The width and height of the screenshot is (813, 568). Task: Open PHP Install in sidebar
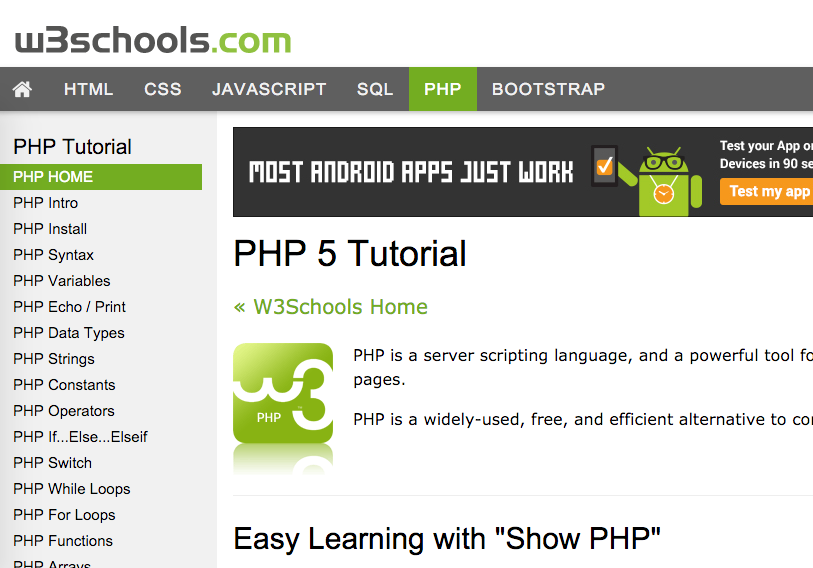tap(50, 229)
